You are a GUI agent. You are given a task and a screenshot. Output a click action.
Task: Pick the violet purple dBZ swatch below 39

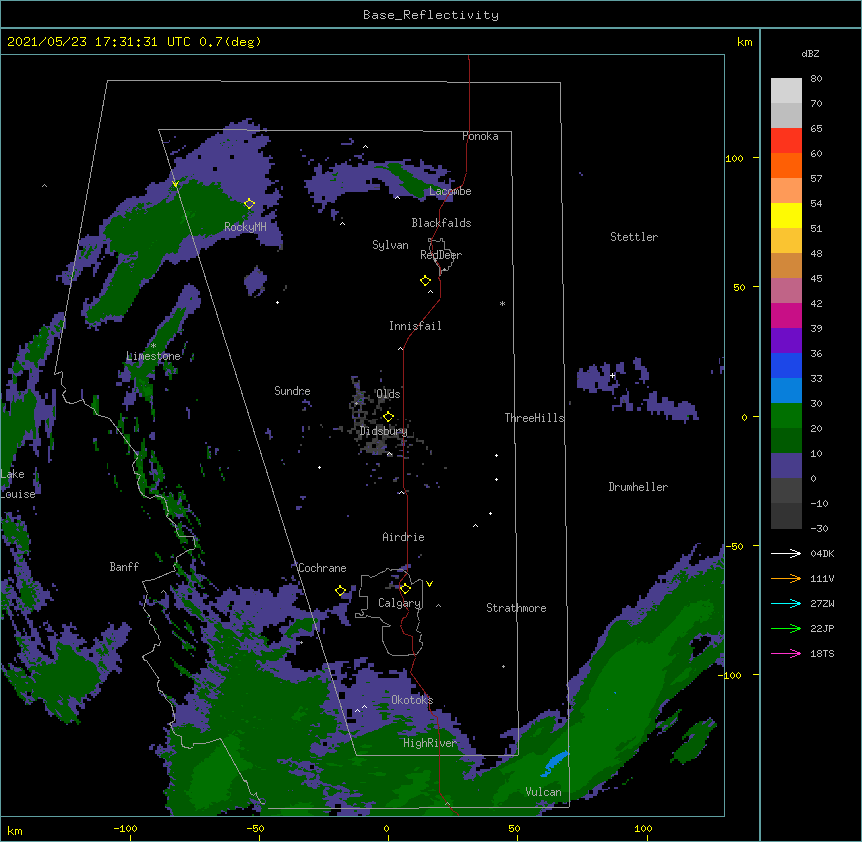click(786, 340)
